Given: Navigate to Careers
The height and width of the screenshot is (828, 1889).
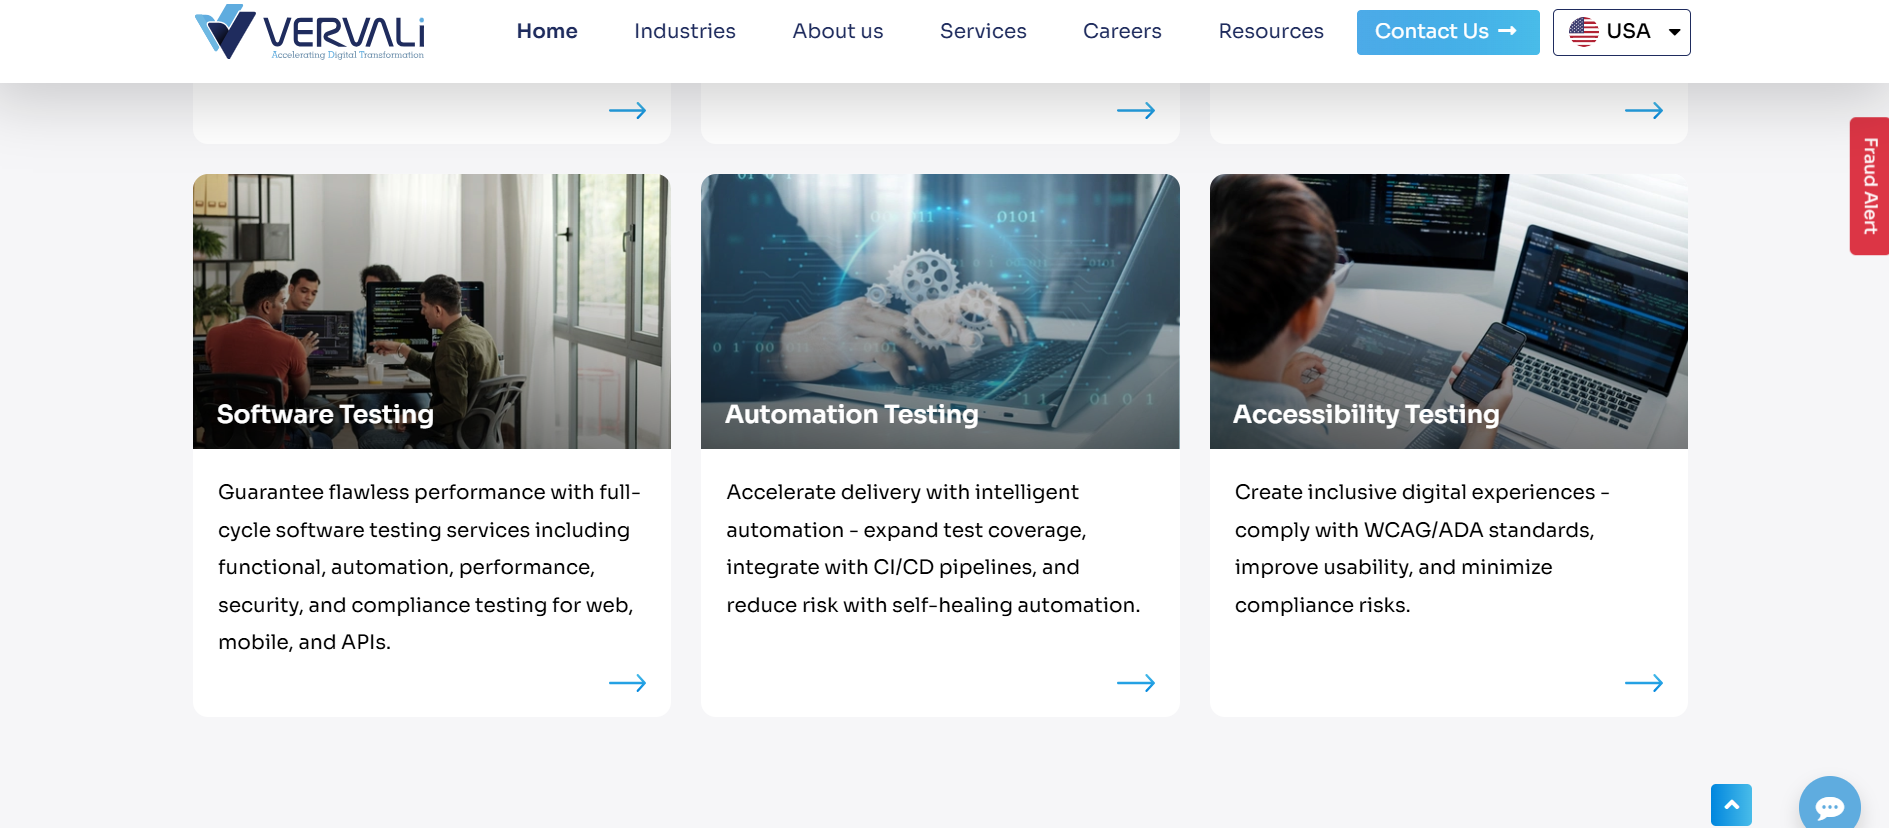Looking at the screenshot, I should point(1122,31).
